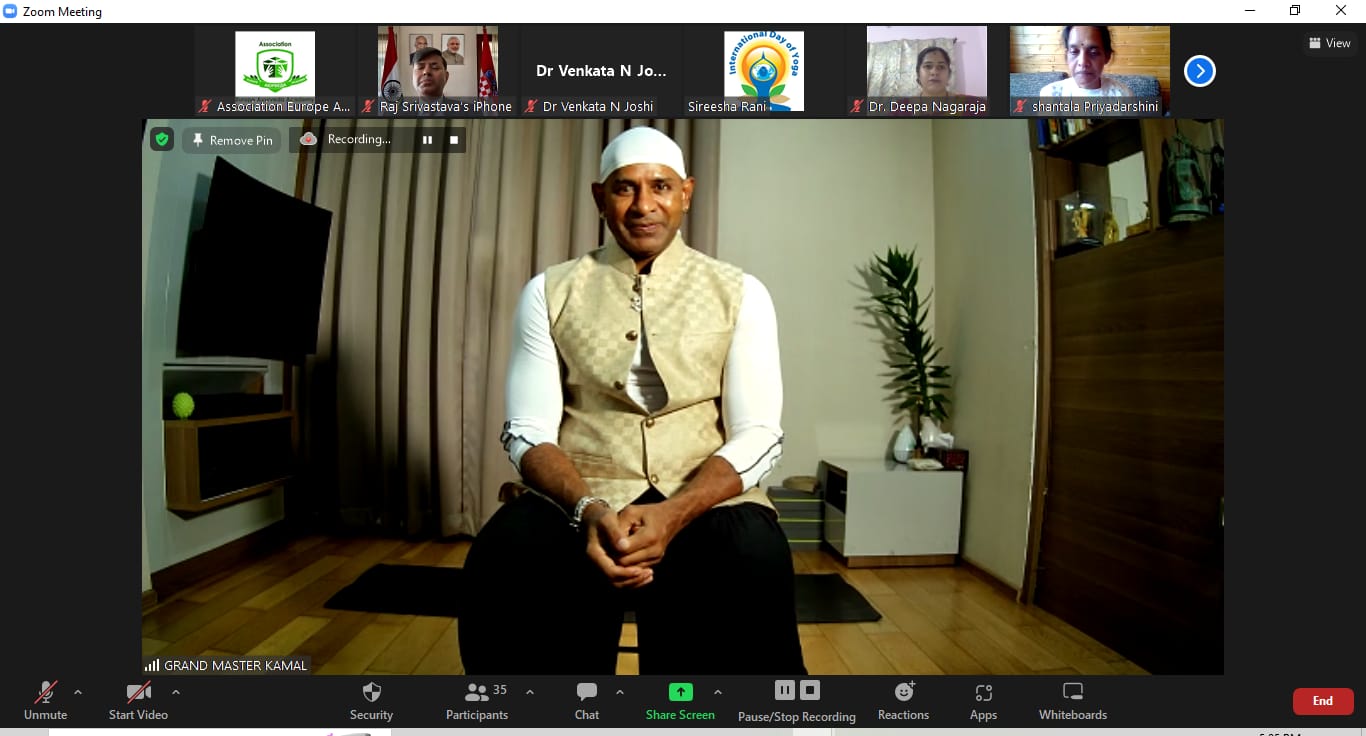Expand video options arrow beside Start Video
The height and width of the screenshot is (736, 1366).
[176, 692]
